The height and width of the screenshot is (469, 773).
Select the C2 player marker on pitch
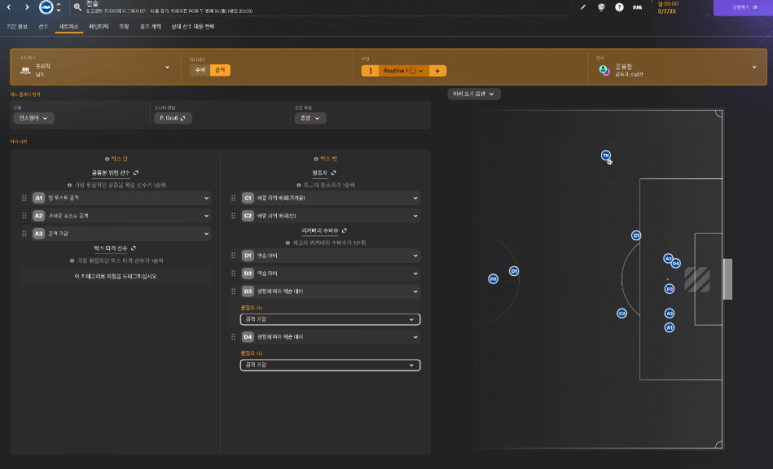[622, 313]
